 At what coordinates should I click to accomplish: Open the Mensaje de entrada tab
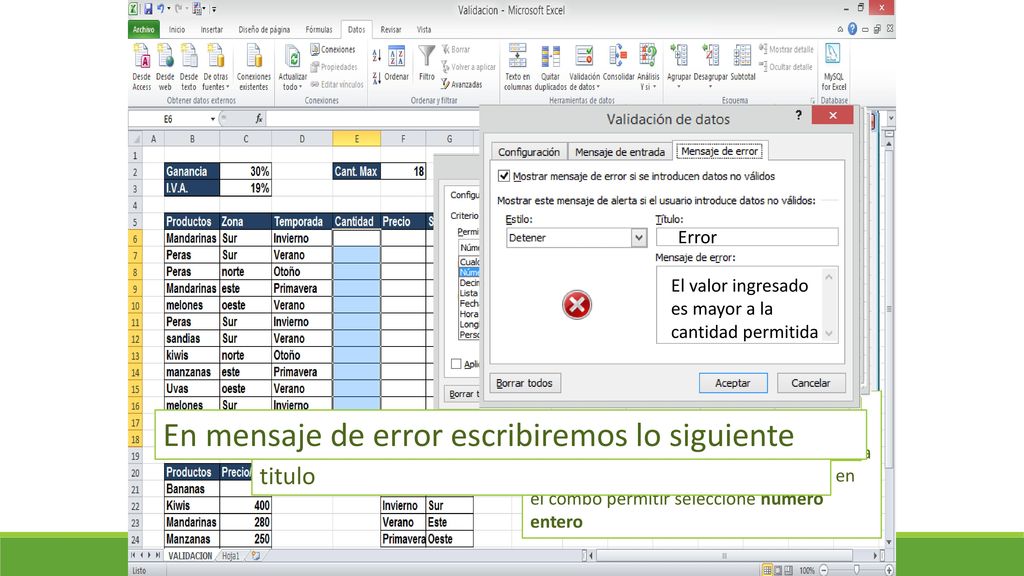(x=620, y=152)
